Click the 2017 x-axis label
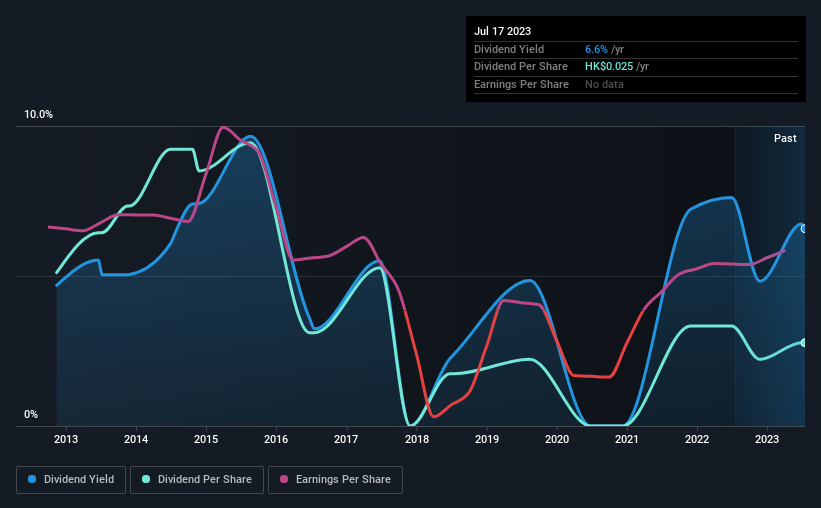The height and width of the screenshot is (508, 821). [x=346, y=439]
